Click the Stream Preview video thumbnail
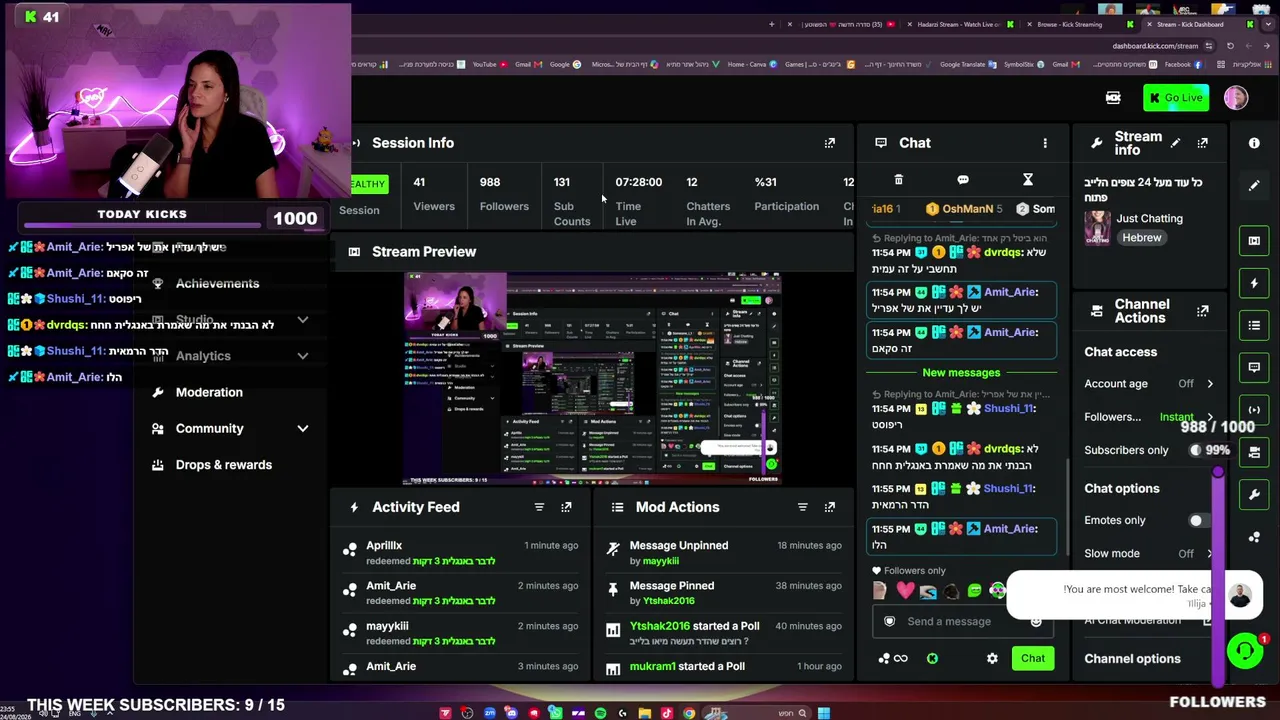The height and width of the screenshot is (720, 1280). (592, 378)
